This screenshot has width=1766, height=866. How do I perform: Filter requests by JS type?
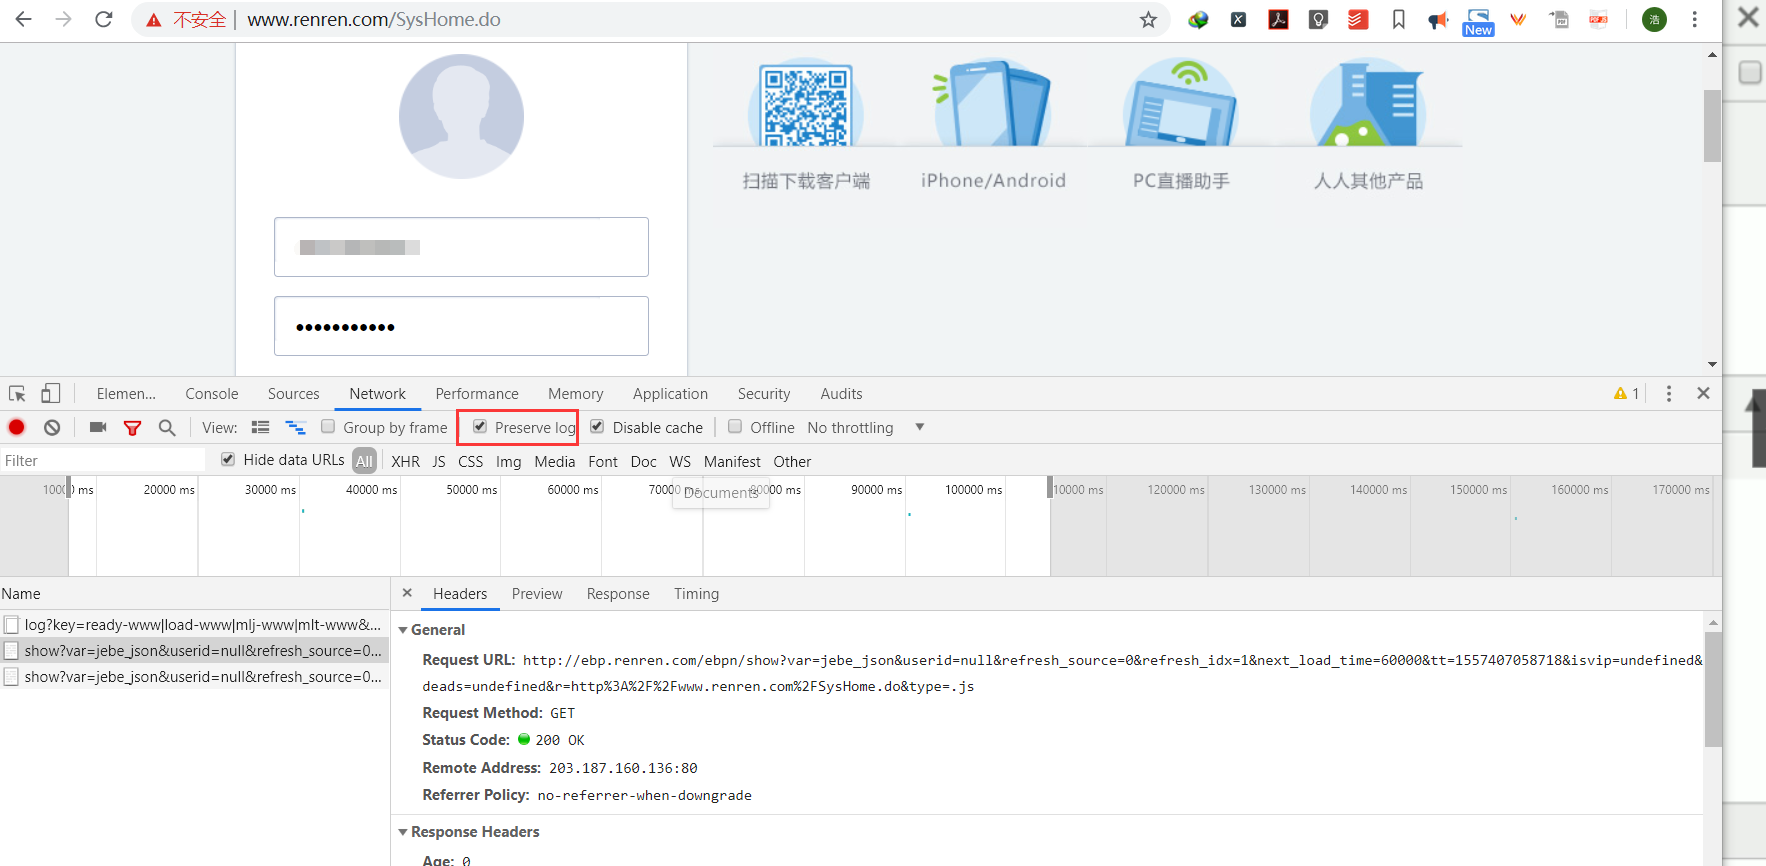[439, 462]
